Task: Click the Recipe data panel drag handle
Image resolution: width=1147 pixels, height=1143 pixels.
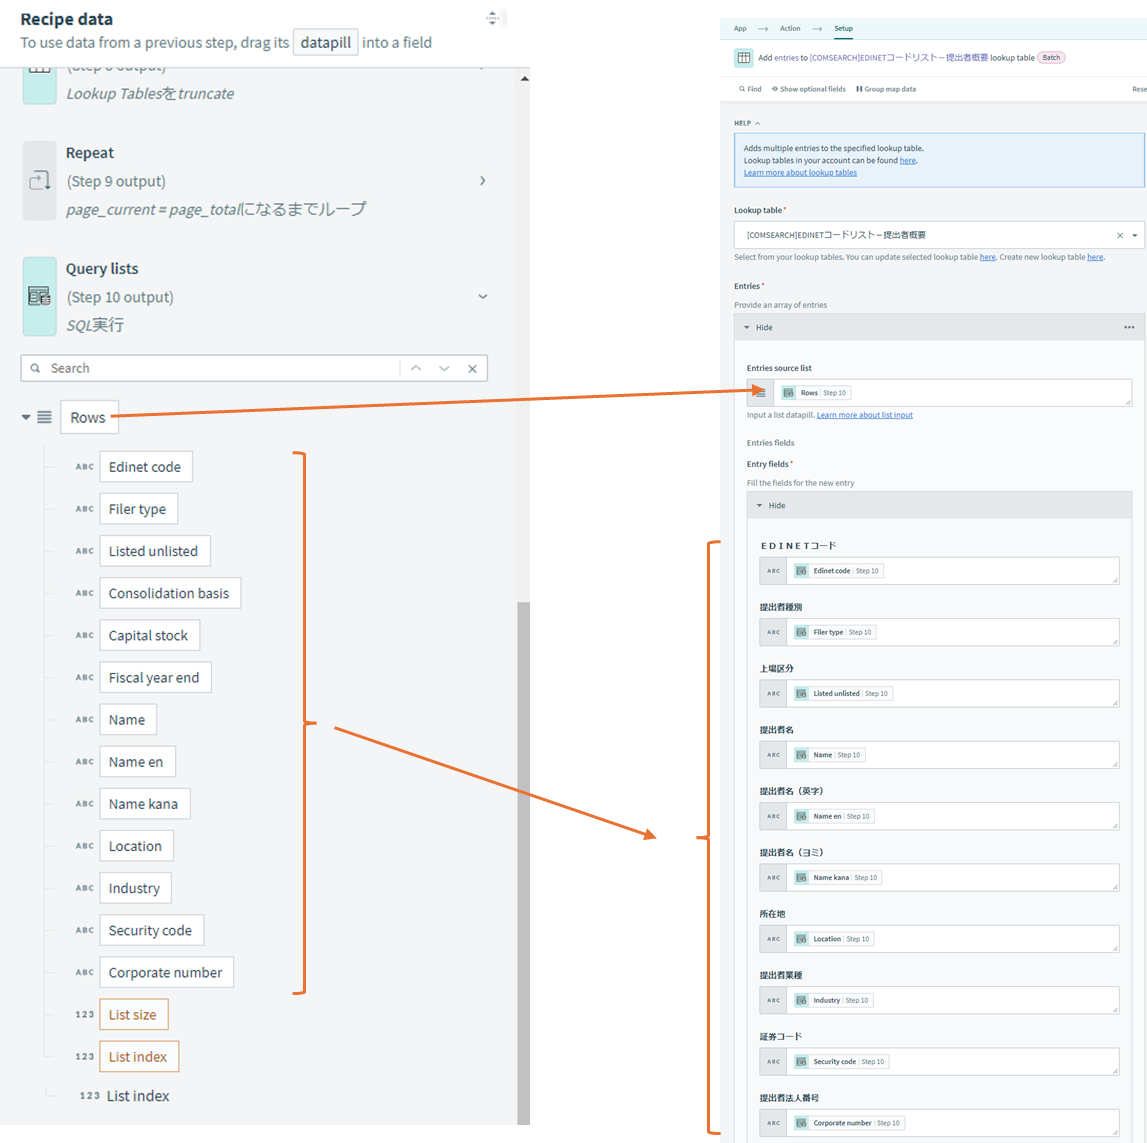Action: click(x=492, y=18)
